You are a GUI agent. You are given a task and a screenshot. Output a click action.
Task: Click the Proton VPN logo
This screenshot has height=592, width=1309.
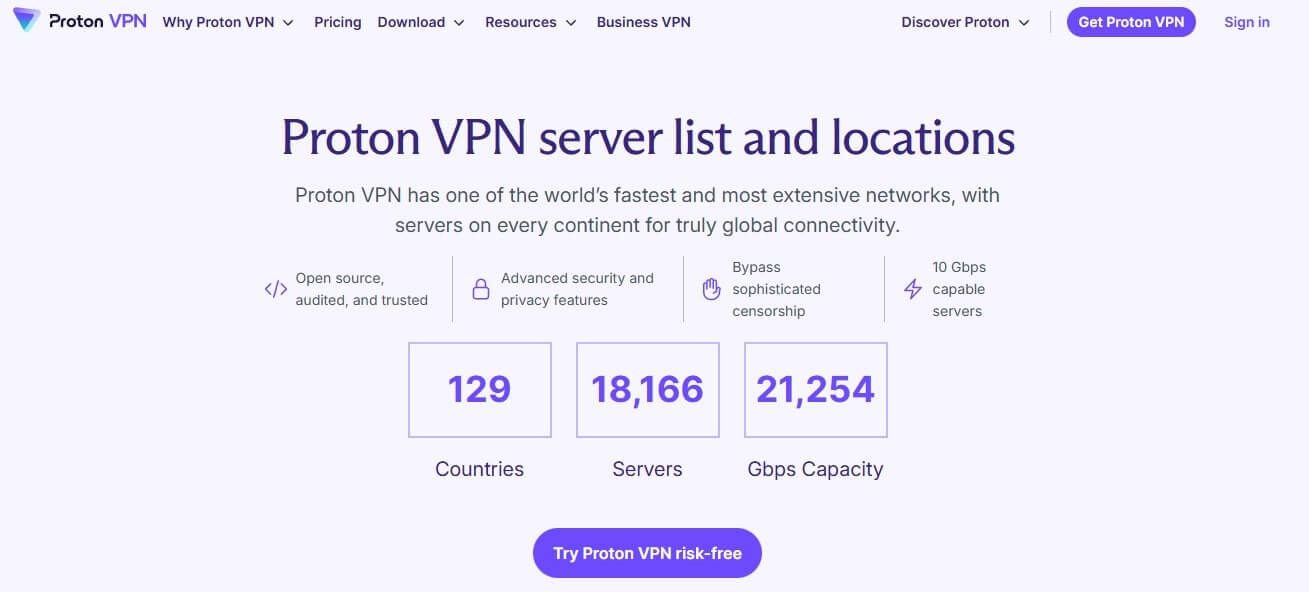click(x=78, y=20)
